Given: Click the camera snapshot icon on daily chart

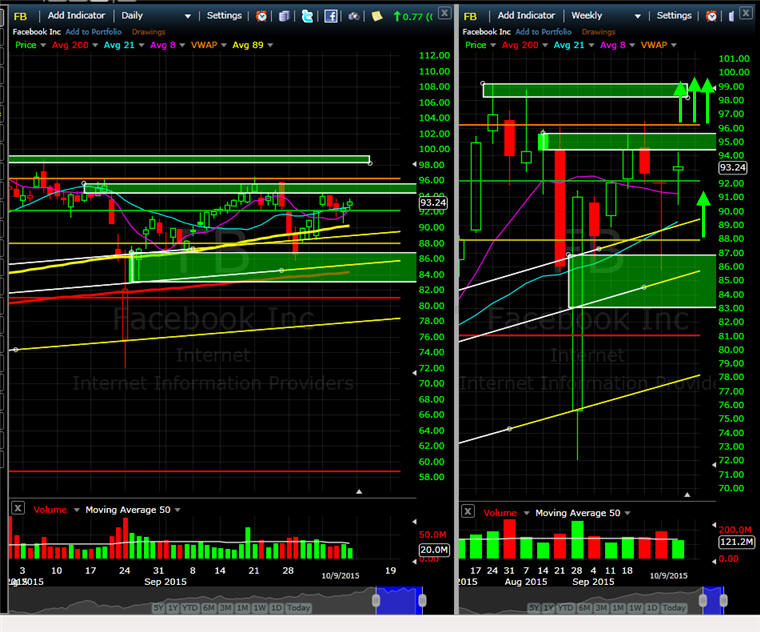Looking at the screenshot, I should (353, 16).
